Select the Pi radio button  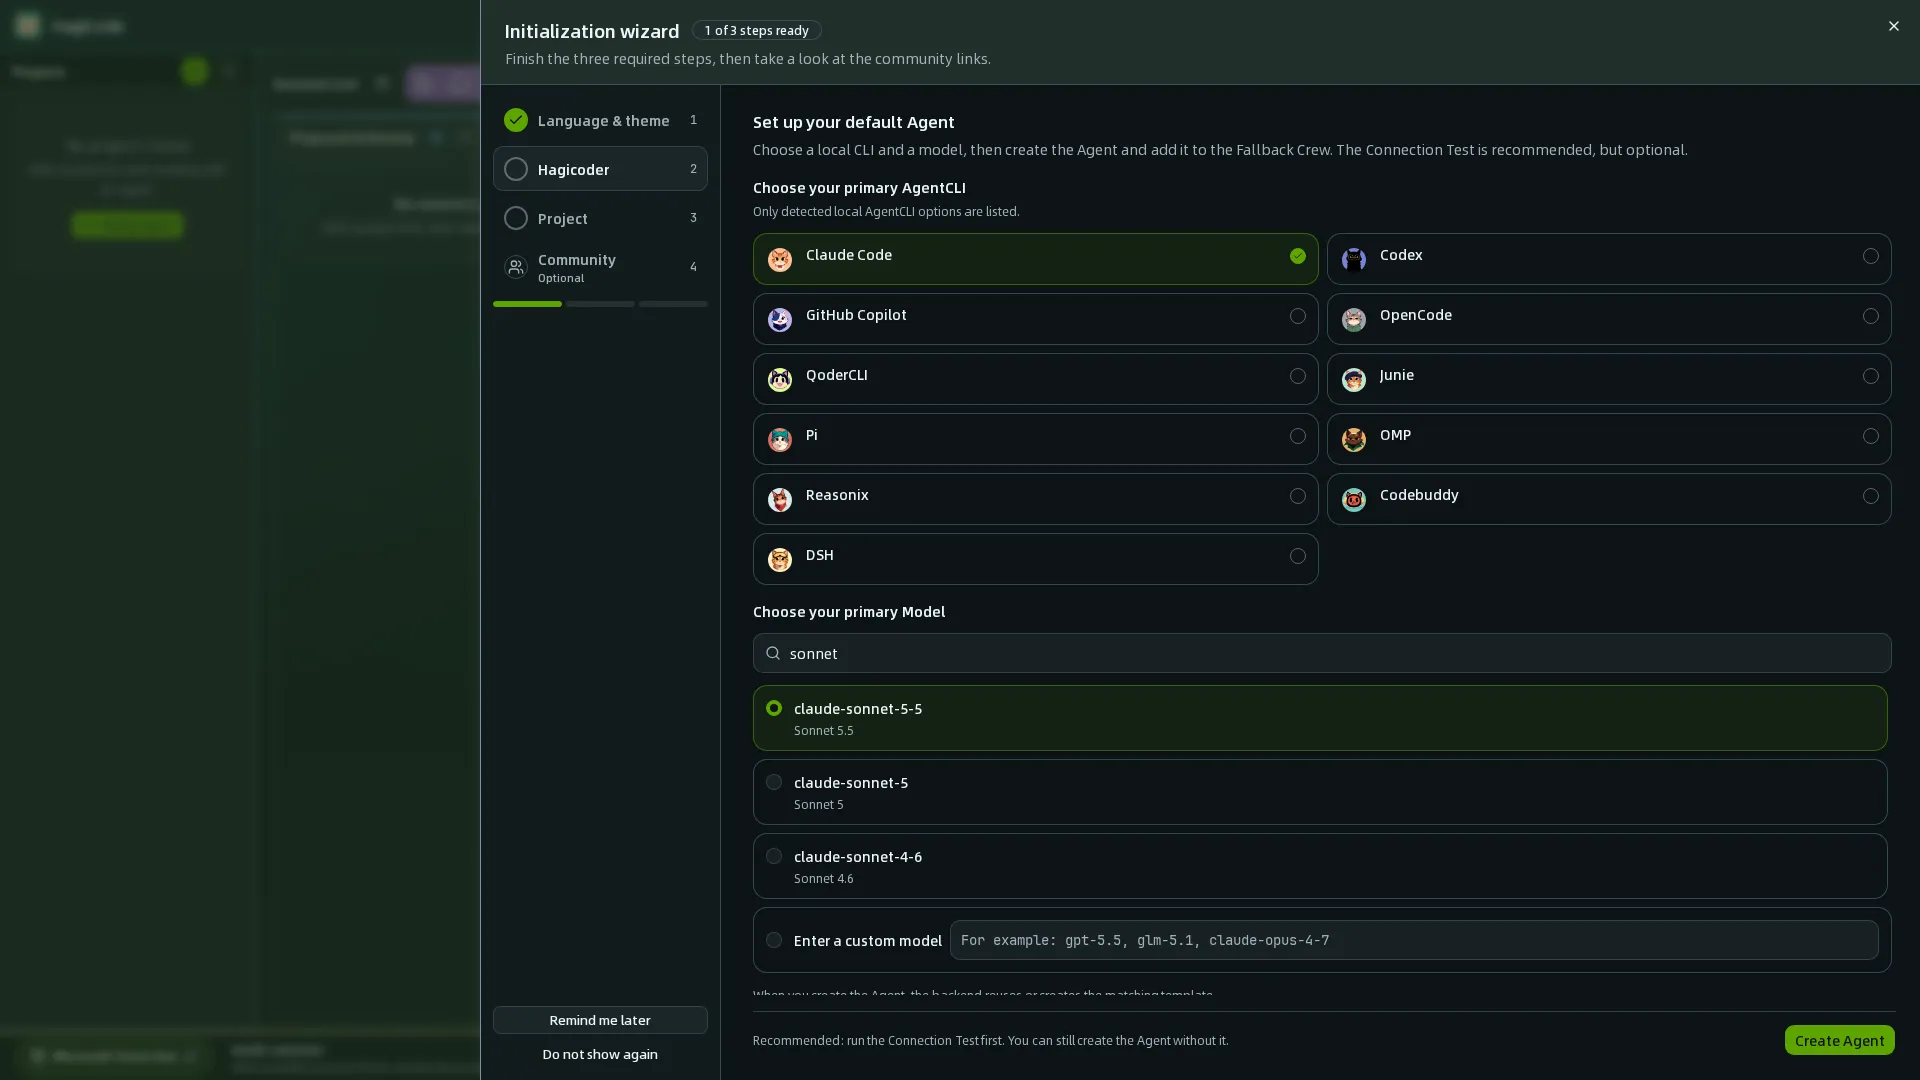pos(1297,436)
